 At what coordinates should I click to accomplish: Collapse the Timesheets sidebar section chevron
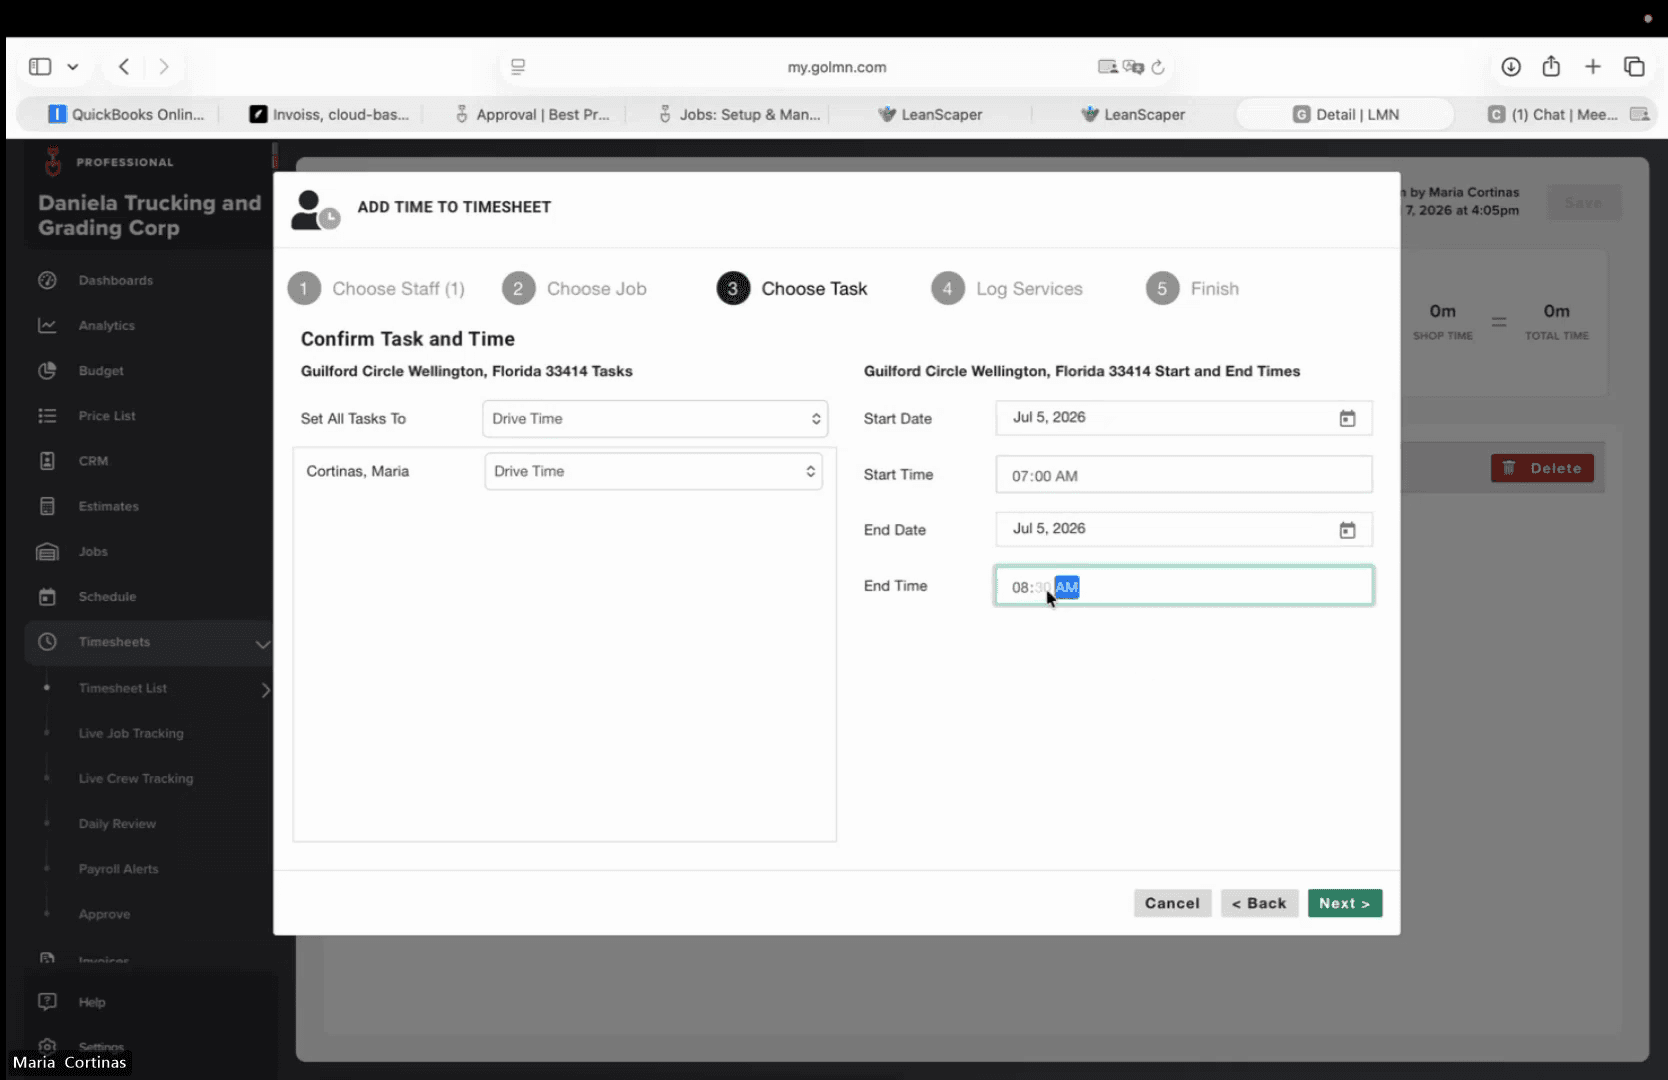(x=262, y=643)
